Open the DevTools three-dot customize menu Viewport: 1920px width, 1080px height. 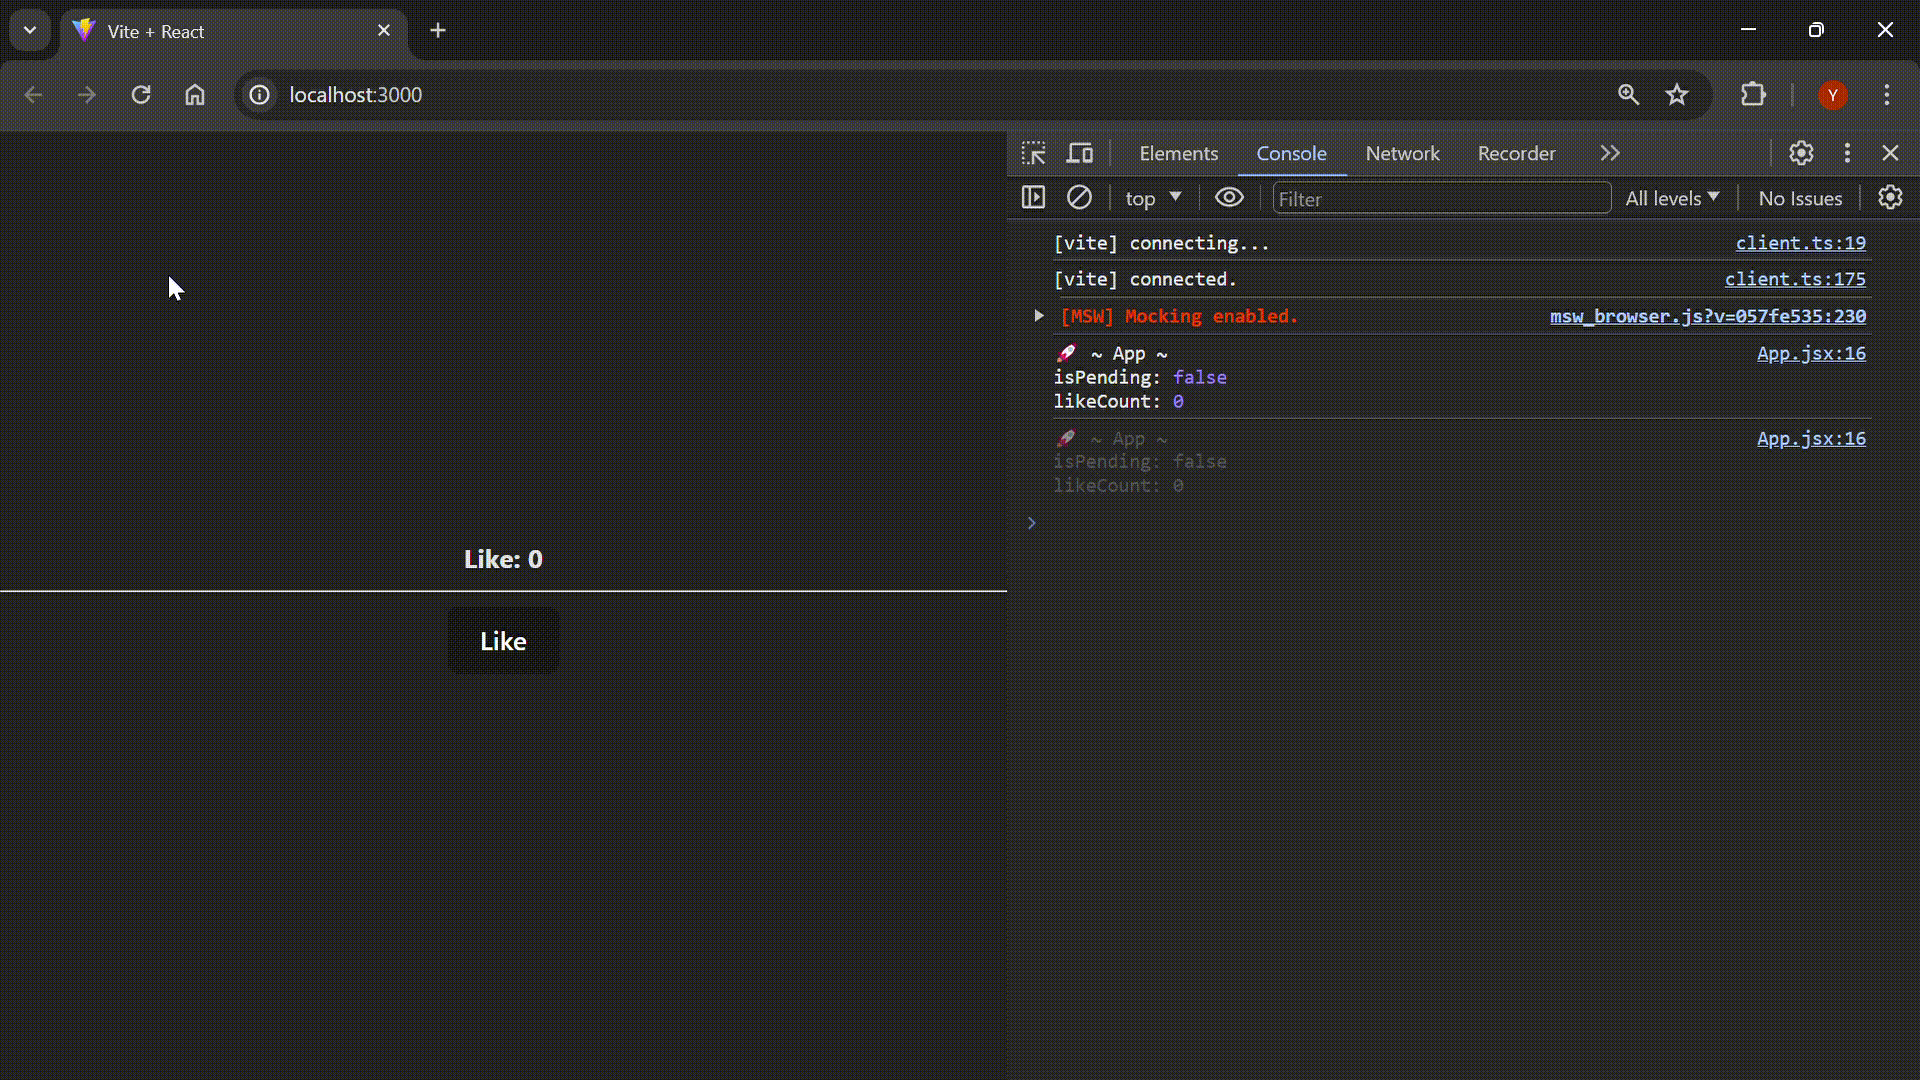click(x=1846, y=152)
